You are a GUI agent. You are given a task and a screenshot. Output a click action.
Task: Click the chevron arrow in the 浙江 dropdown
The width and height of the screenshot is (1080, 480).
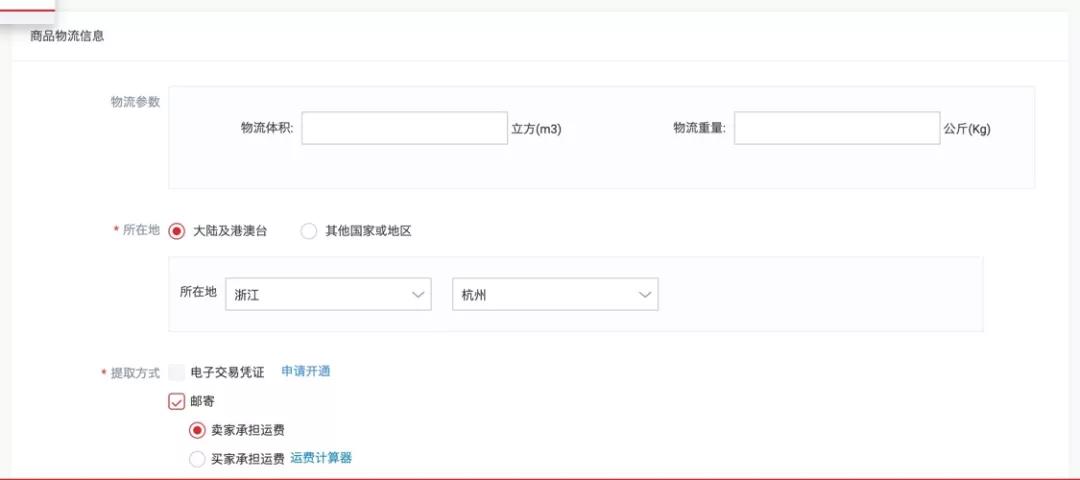pos(418,295)
